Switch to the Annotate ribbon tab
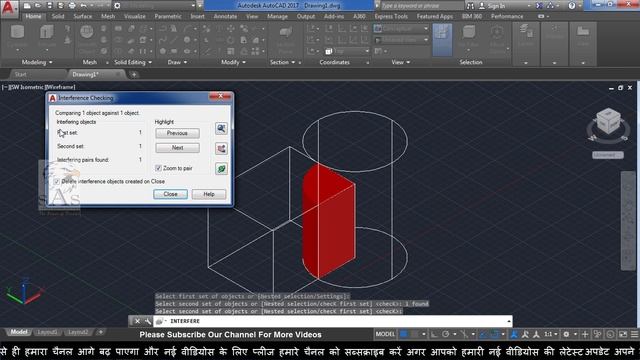This screenshot has height=360, width=640. [225, 16]
